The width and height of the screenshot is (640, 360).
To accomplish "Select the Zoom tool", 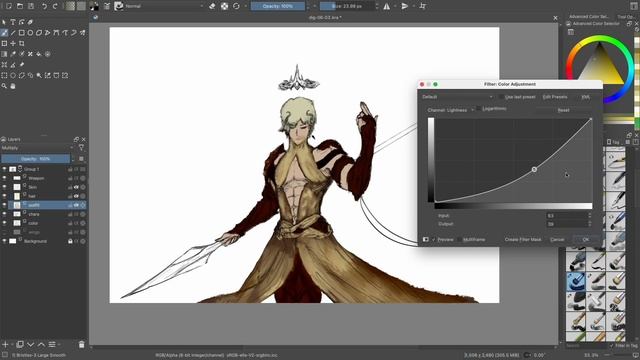I will 4,86.
